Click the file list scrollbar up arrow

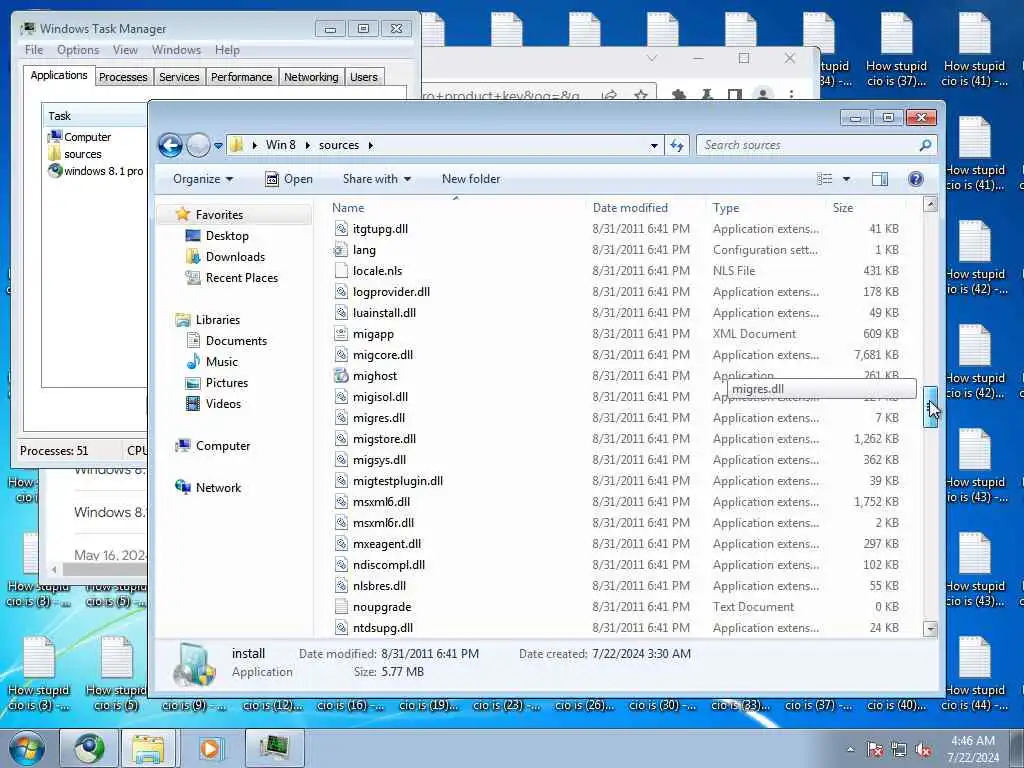[x=930, y=205]
